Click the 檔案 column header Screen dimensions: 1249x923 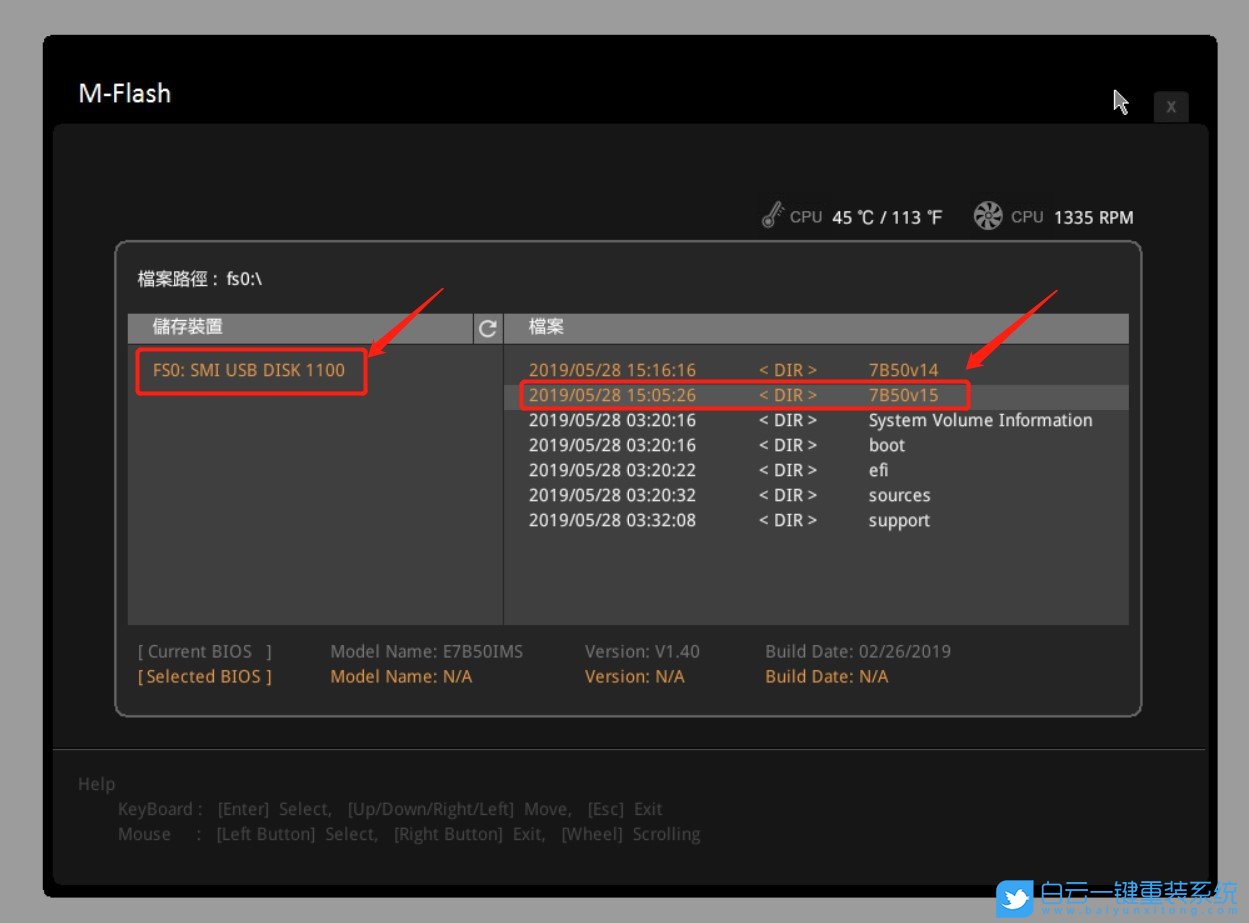pyautogui.click(x=547, y=328)
